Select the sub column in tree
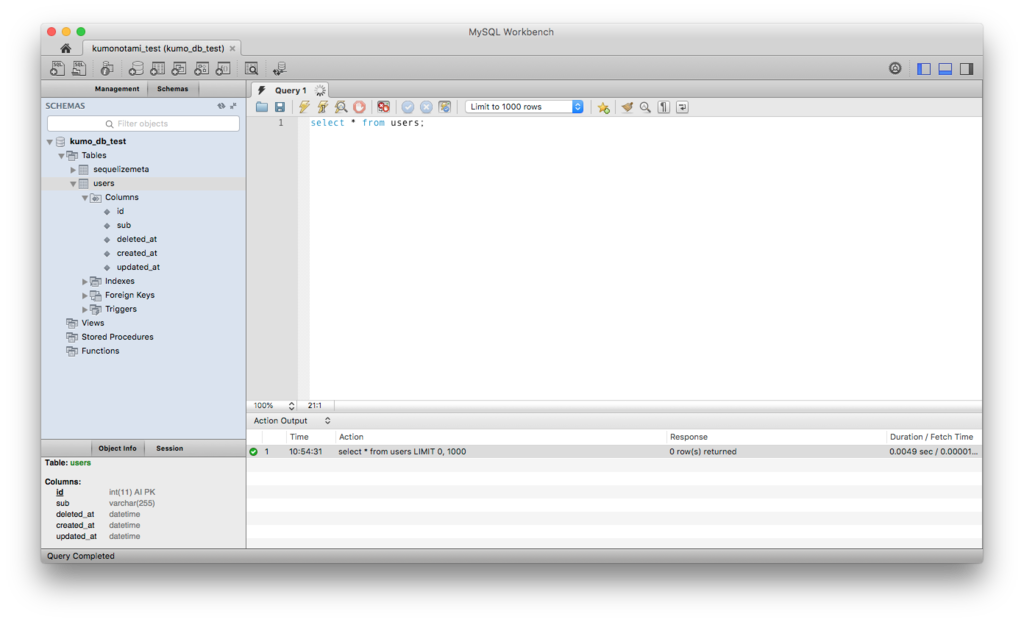1024x622 pixels. (x=123, y=225)
